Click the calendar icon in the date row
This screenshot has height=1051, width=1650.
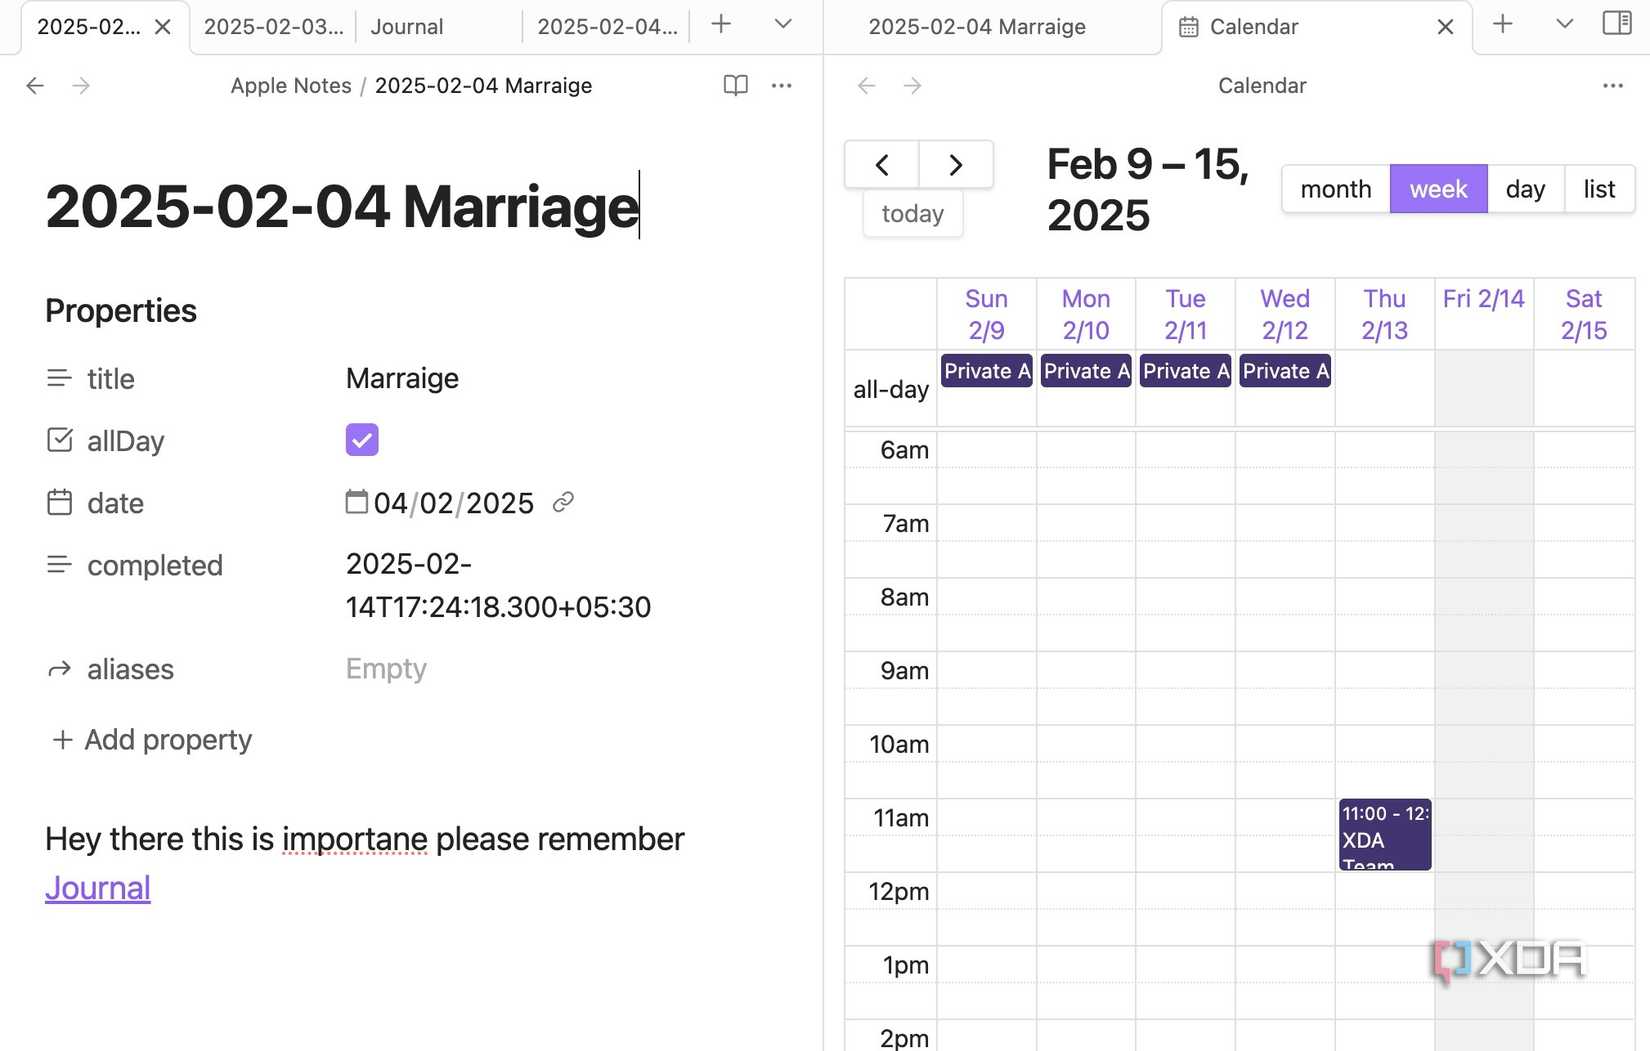(356, 503)
